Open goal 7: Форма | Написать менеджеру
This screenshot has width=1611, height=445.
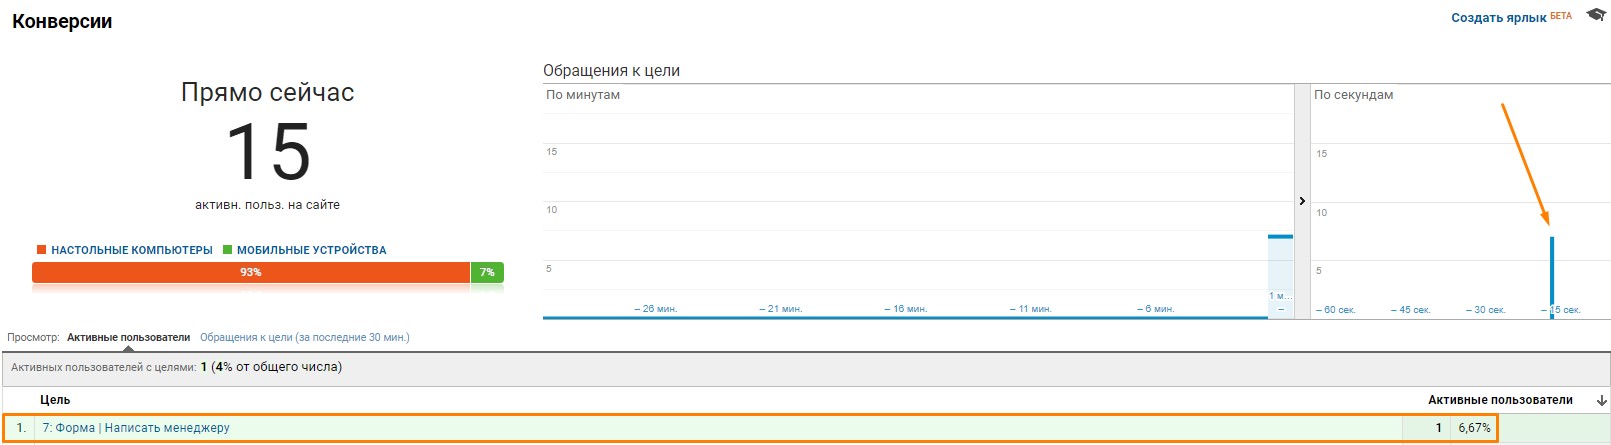pyautogui.click(x=136, y=427)
